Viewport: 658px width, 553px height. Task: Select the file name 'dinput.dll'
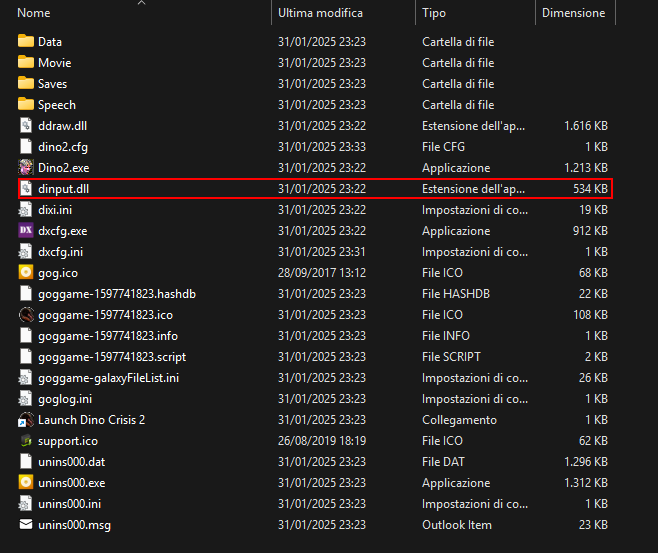point(63,189)
